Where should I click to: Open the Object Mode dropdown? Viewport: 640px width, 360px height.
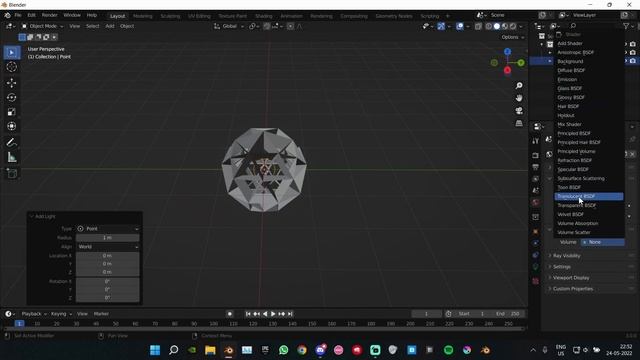pos(43,26)
